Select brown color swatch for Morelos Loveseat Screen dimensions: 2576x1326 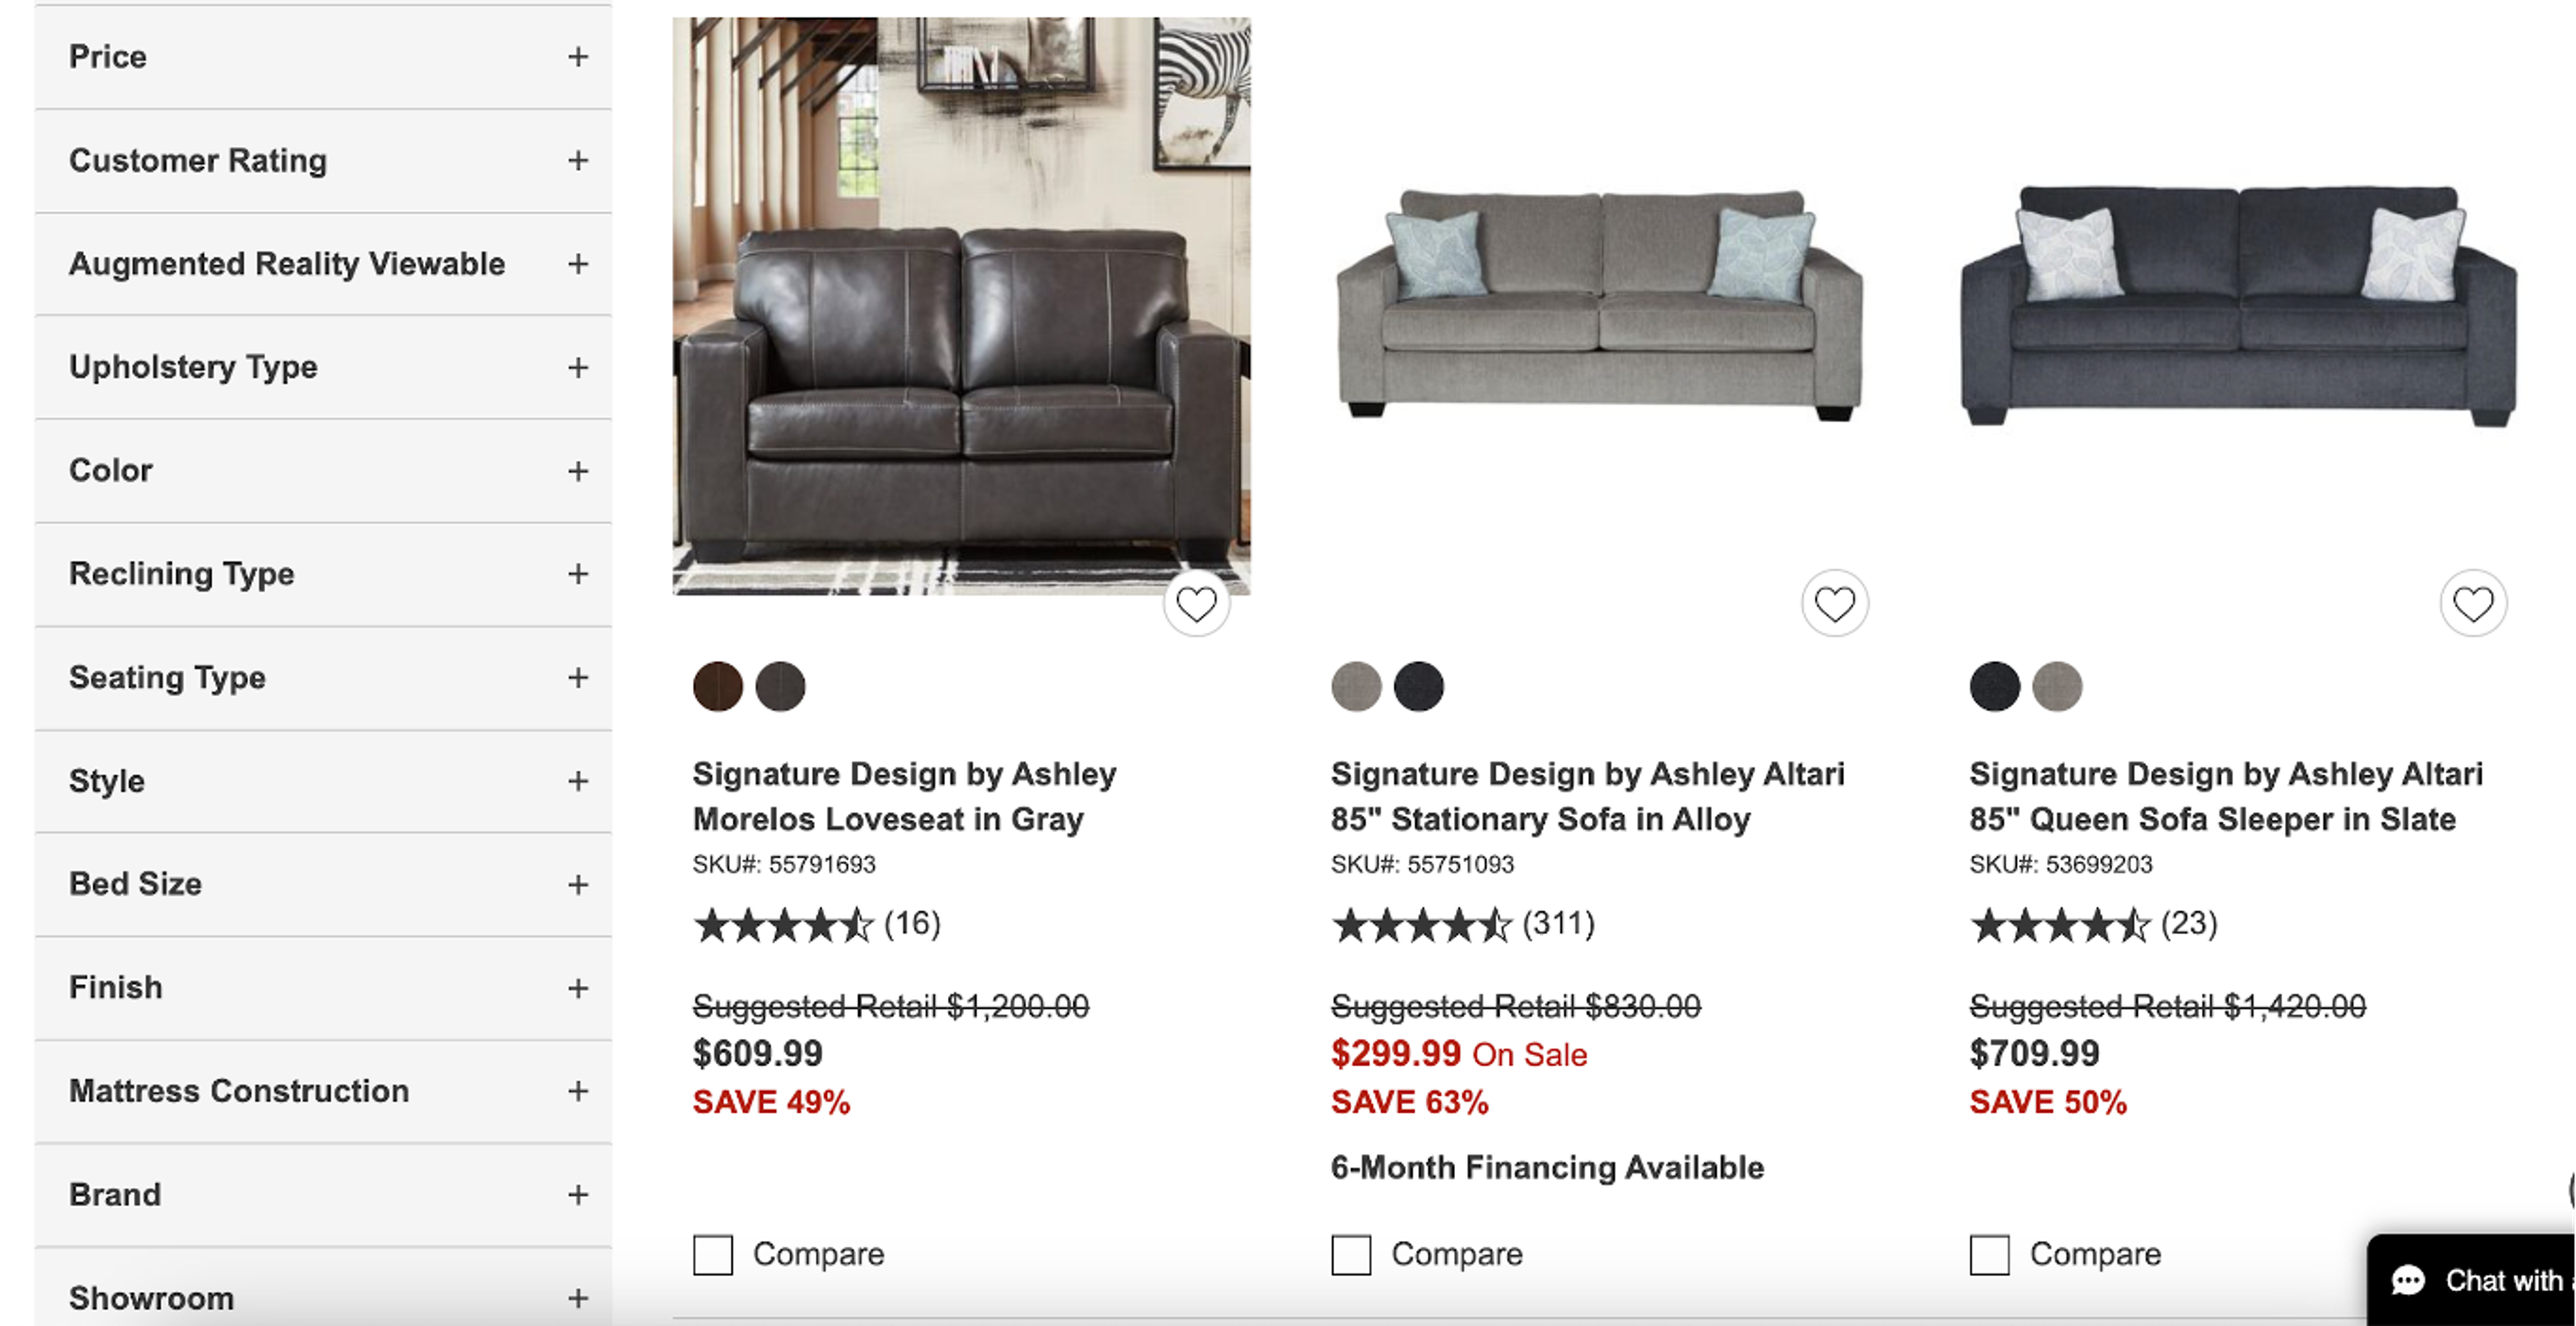[x=718, y=686]
